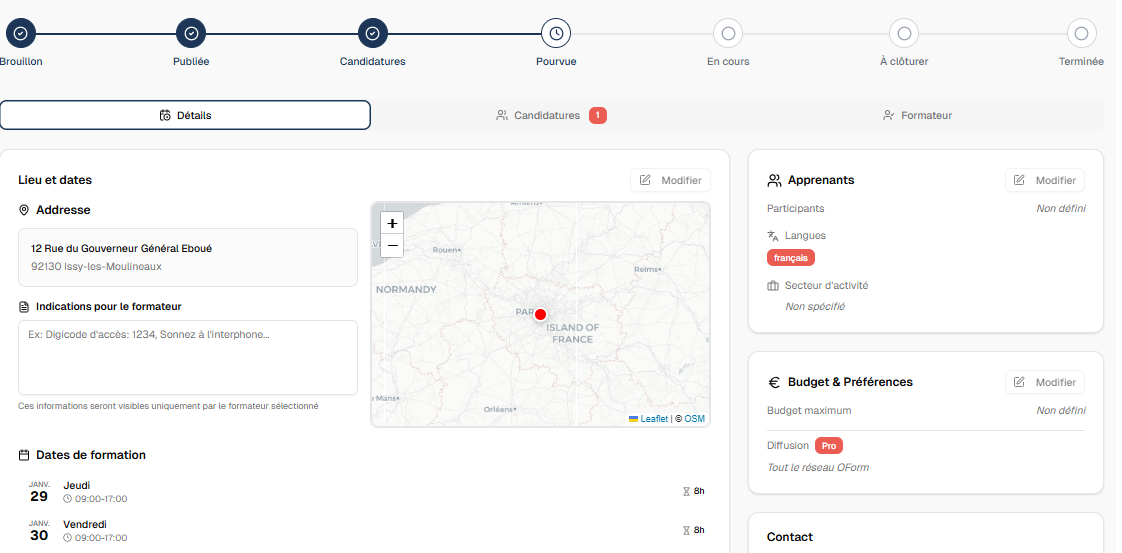Click the Brouillon step circle icon
This screenshot has width=1122, height=553.
(20, 33)
